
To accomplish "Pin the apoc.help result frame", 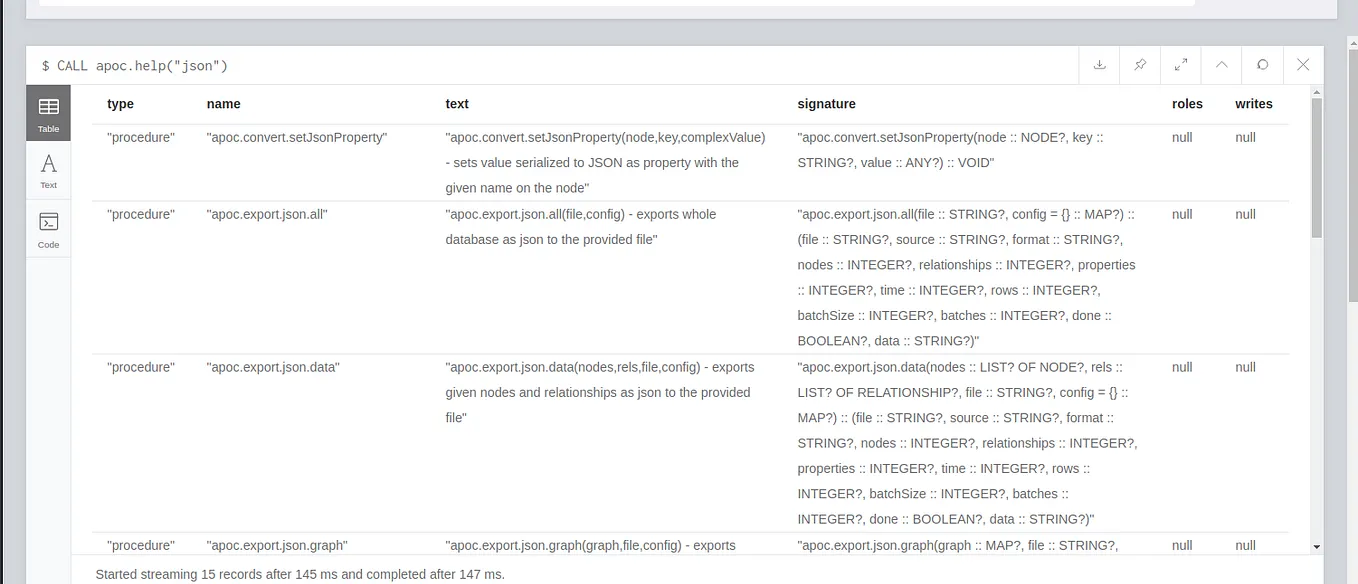I will tap(1140, 64).
